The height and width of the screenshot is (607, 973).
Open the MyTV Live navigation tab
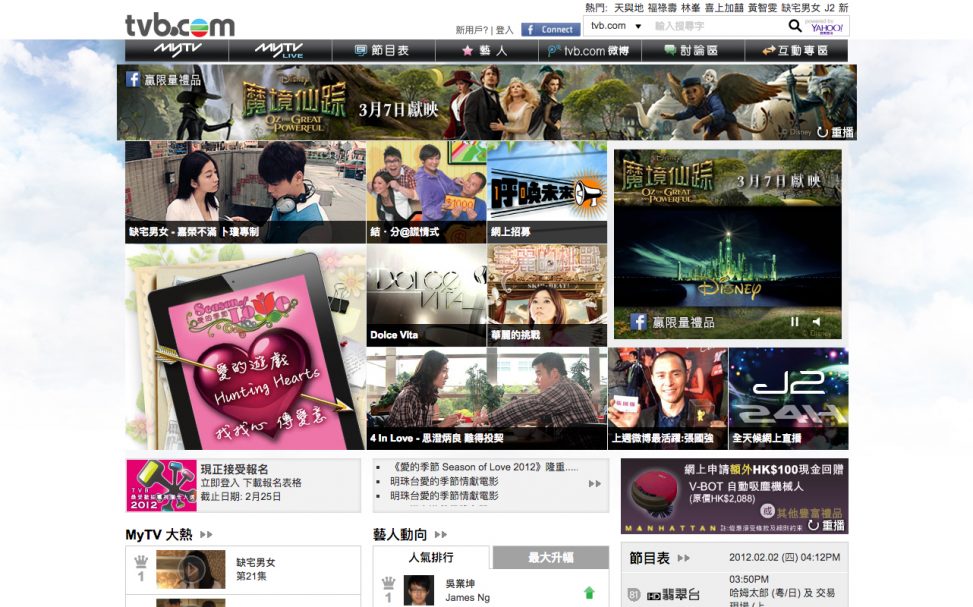click(280, 50)
